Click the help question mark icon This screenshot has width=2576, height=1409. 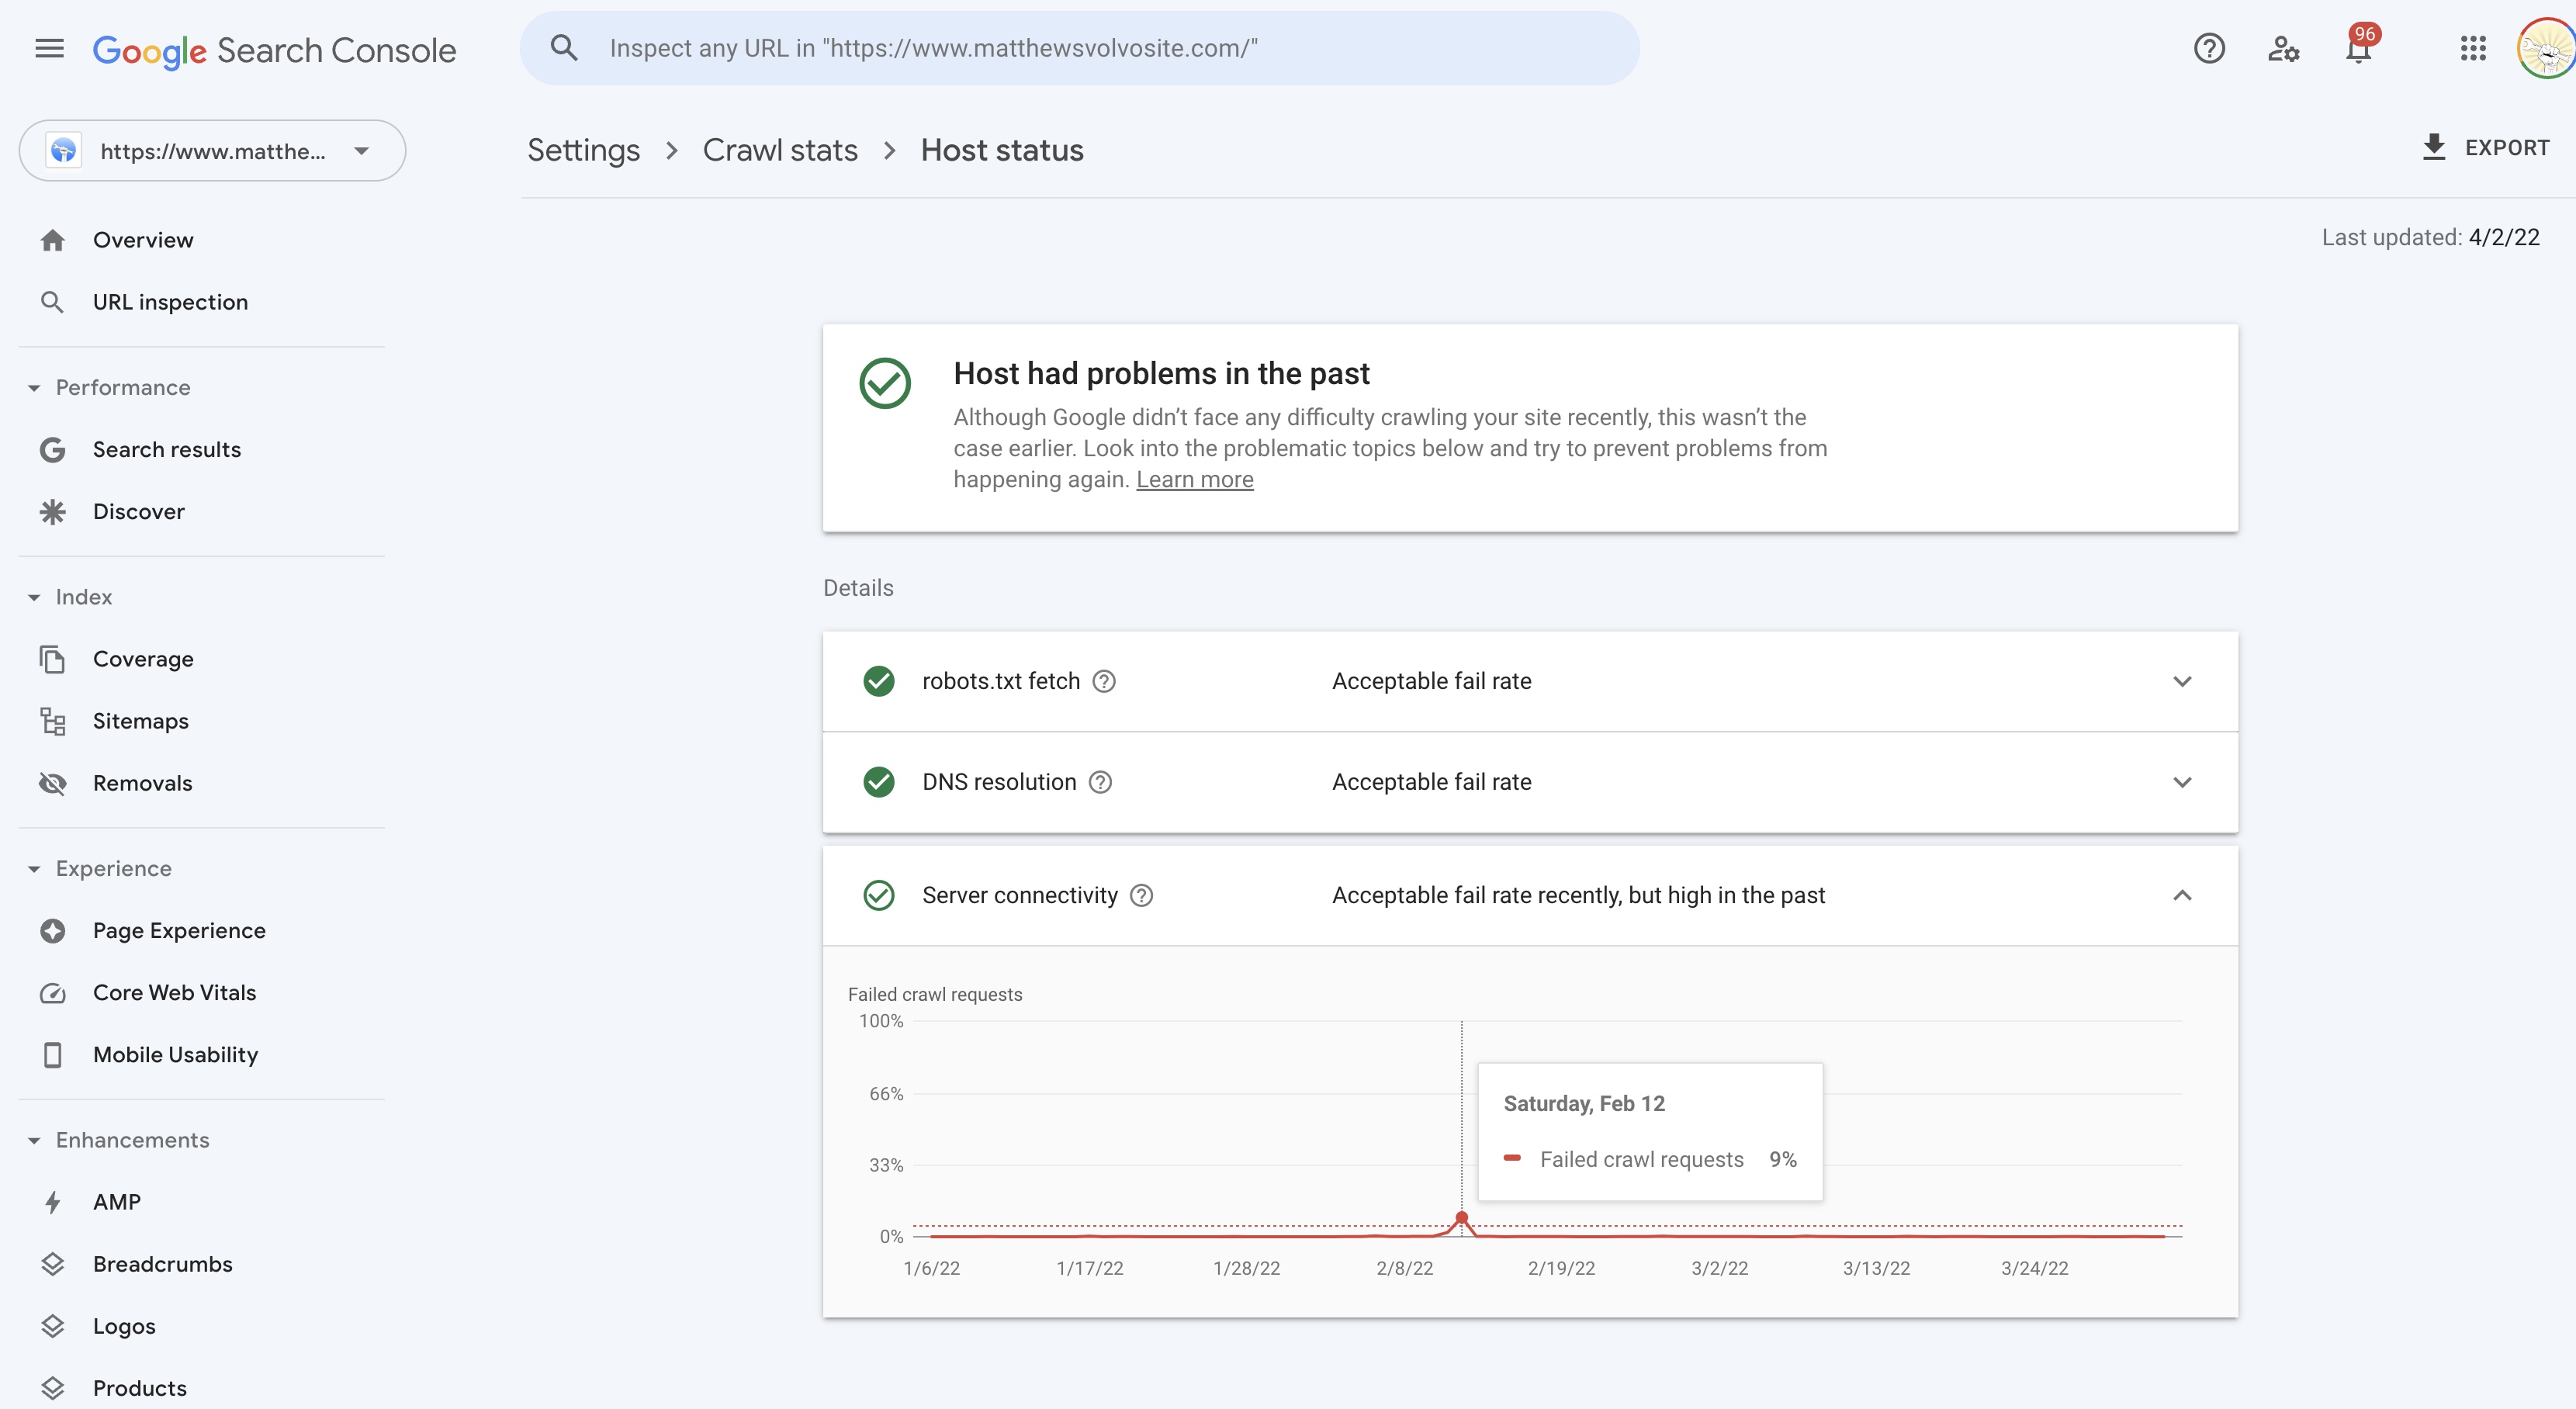coord(2208,48)
